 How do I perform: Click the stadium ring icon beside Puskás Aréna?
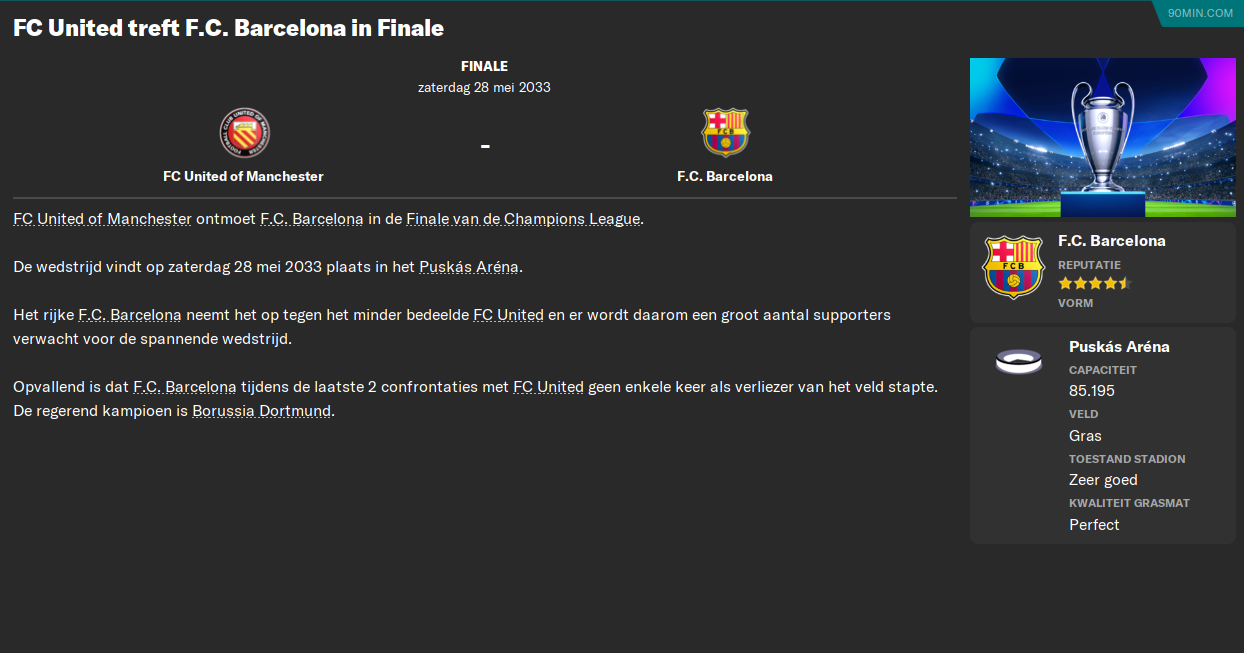[x=1019, y=362]
